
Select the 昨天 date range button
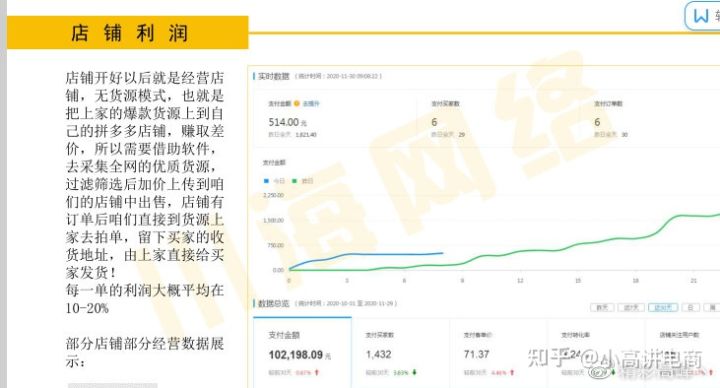pyautogui.click(x=602, y=308)
